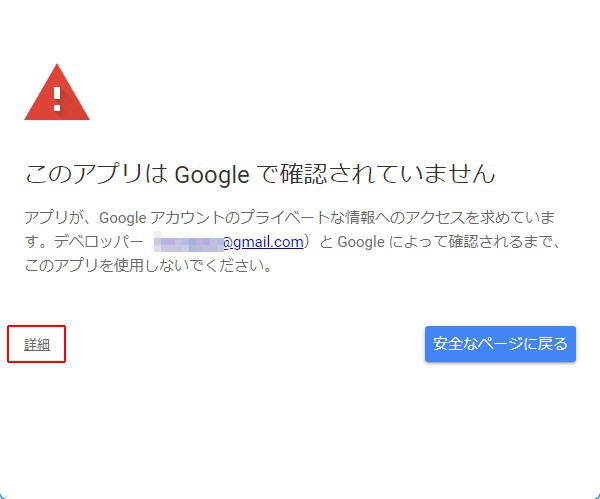Expand advanced options via the 詳細 link
600x499 pixels.
pos(37,345)
